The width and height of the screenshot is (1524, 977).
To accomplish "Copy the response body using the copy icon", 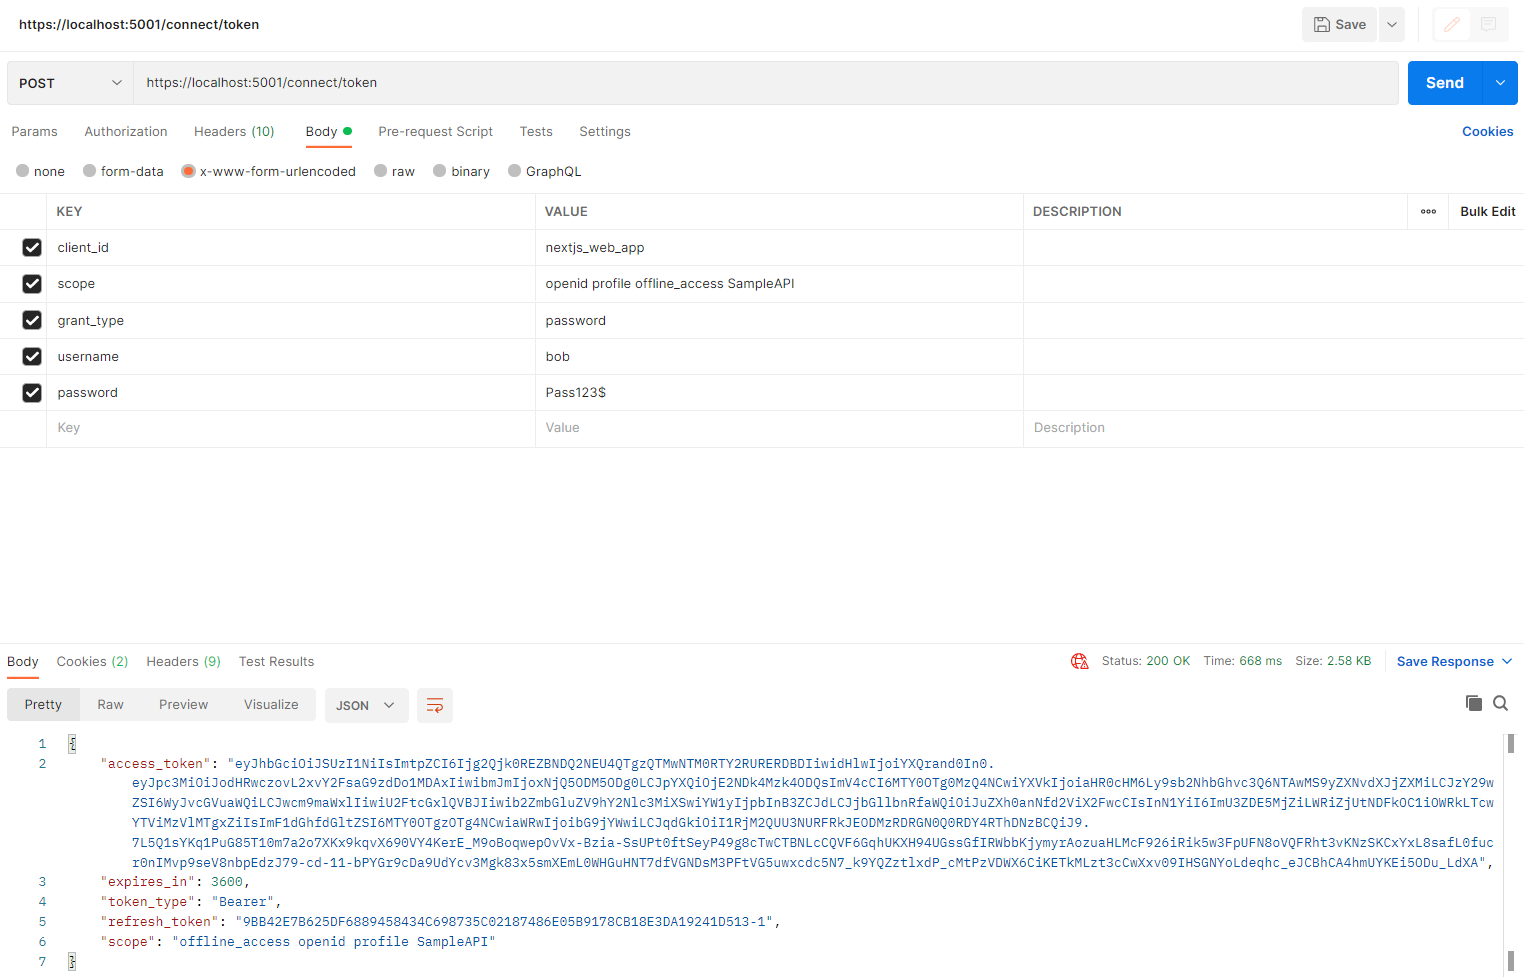I will 1473,703.
